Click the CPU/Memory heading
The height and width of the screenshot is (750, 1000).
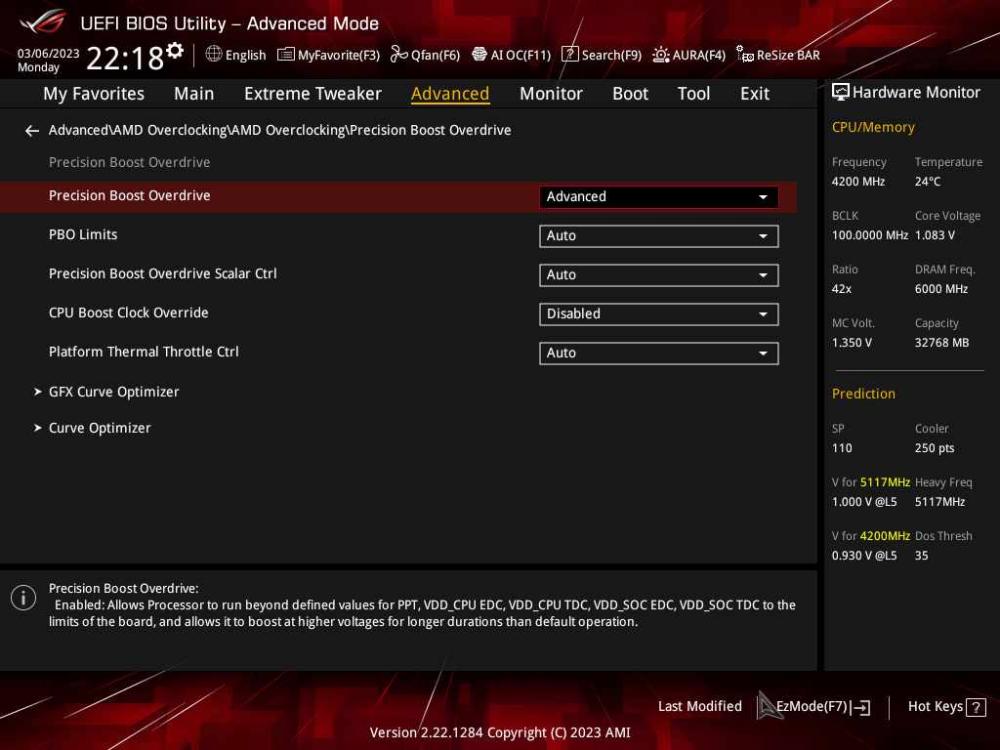click(x=873, y=127)
